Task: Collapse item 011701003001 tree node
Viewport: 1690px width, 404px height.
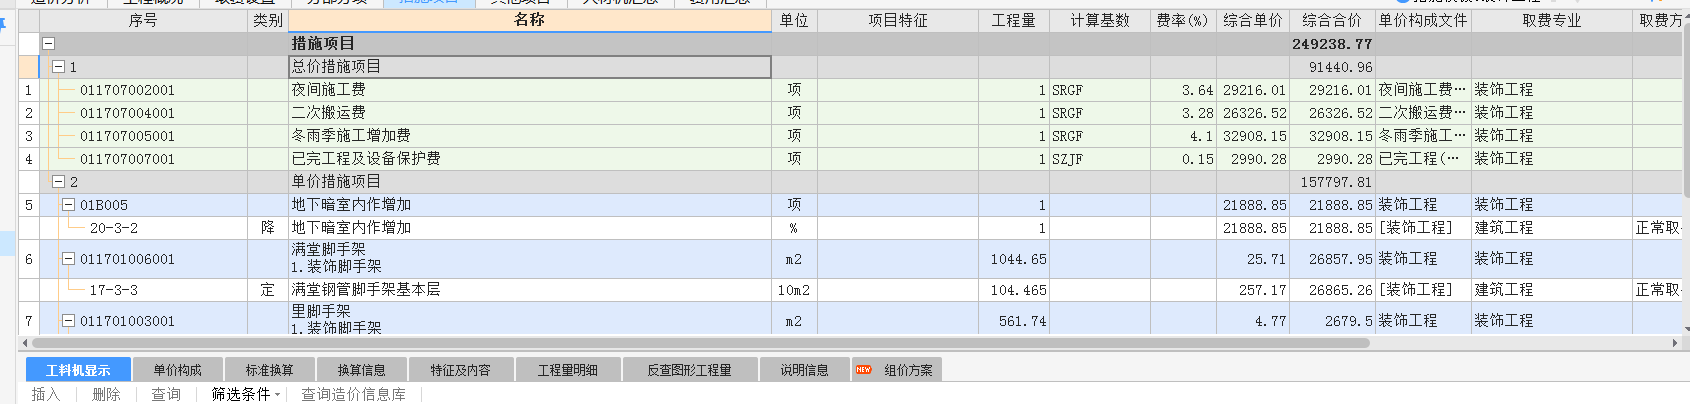Action: pyautogui.click(x=68, y=321)
